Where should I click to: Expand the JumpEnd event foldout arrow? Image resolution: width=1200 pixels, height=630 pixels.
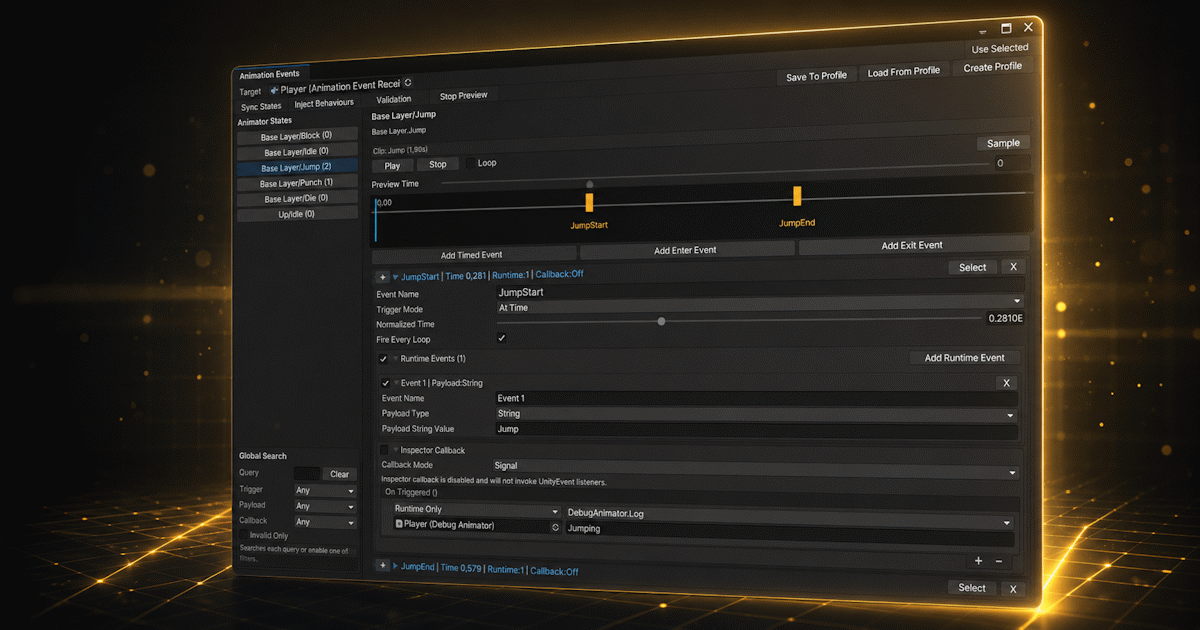point(395,567)
